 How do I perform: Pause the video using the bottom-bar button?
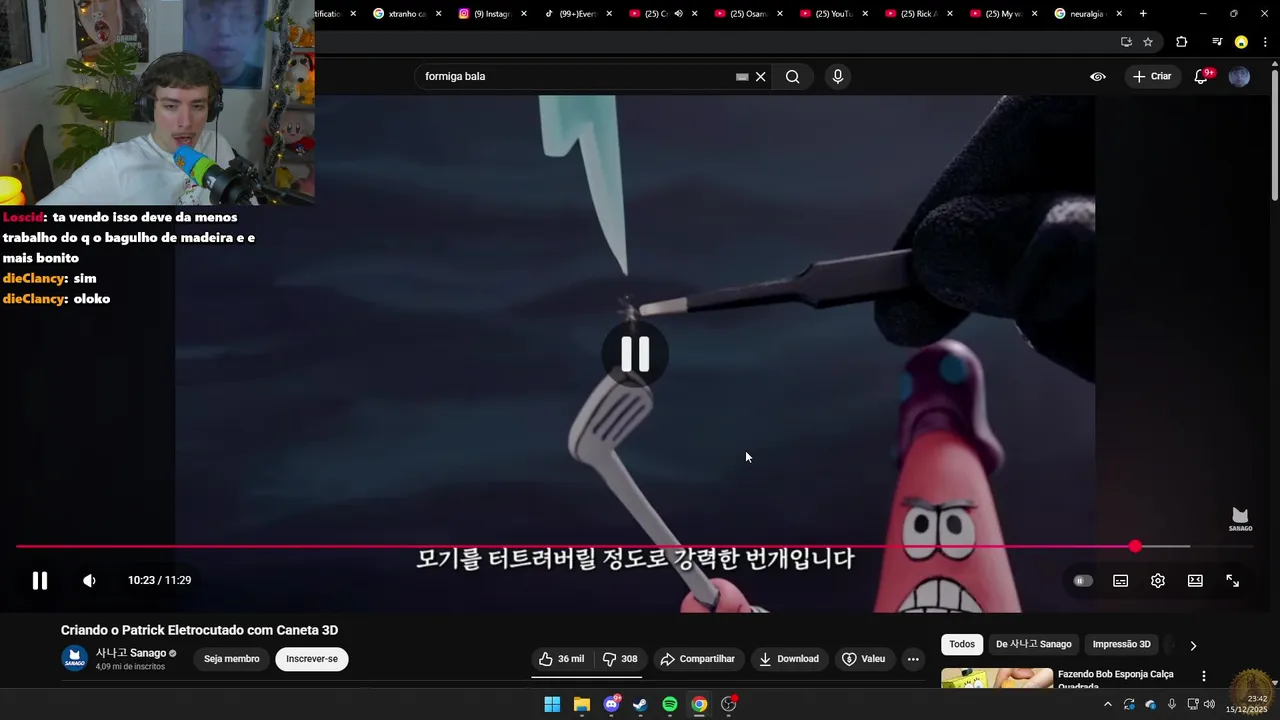click(x=40, y=581)
